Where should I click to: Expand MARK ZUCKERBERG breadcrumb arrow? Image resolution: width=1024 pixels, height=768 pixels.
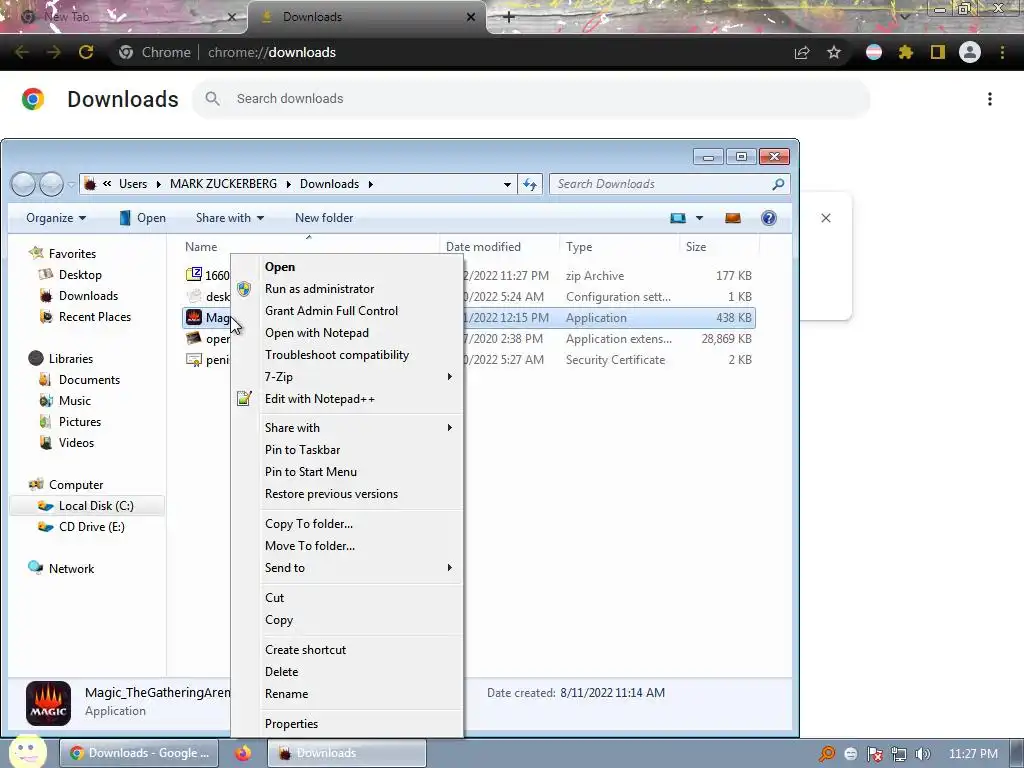(288, 184)
